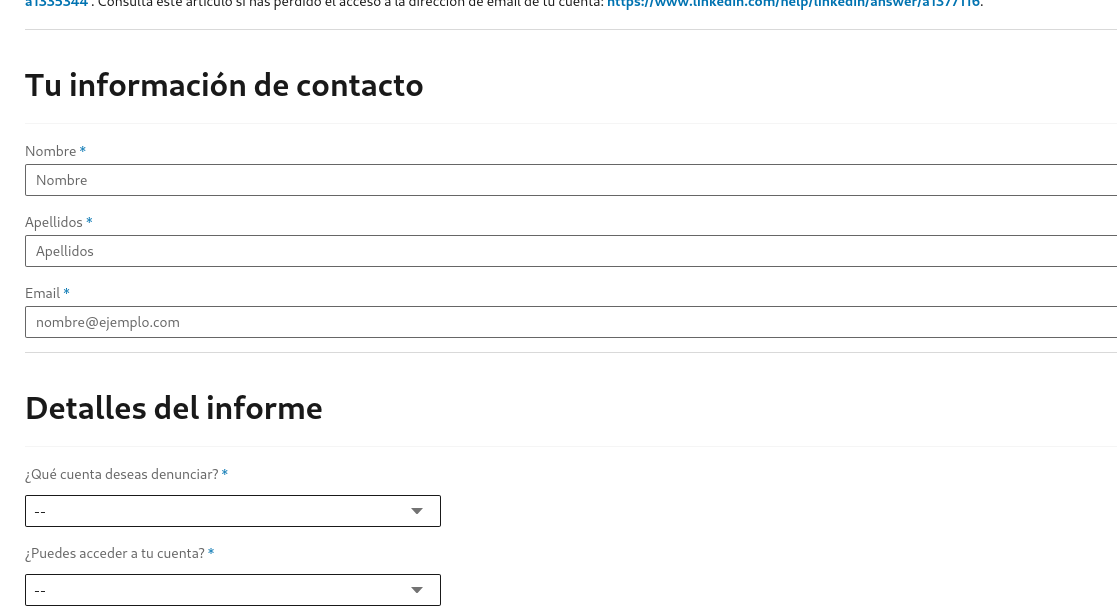Image resolution: width=1117 pixels, height=610 pixels.
Task: Click the required asterisk beside Nombre
Action: [x=83, y=151]
